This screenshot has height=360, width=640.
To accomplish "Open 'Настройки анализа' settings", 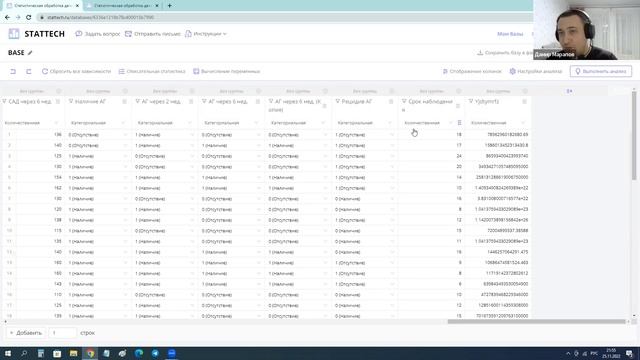I will [536, 71].
